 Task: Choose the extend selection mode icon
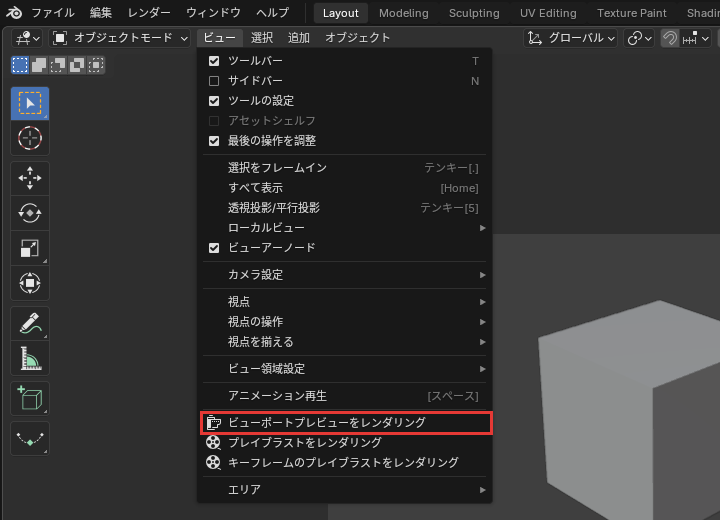pos(39,65)
